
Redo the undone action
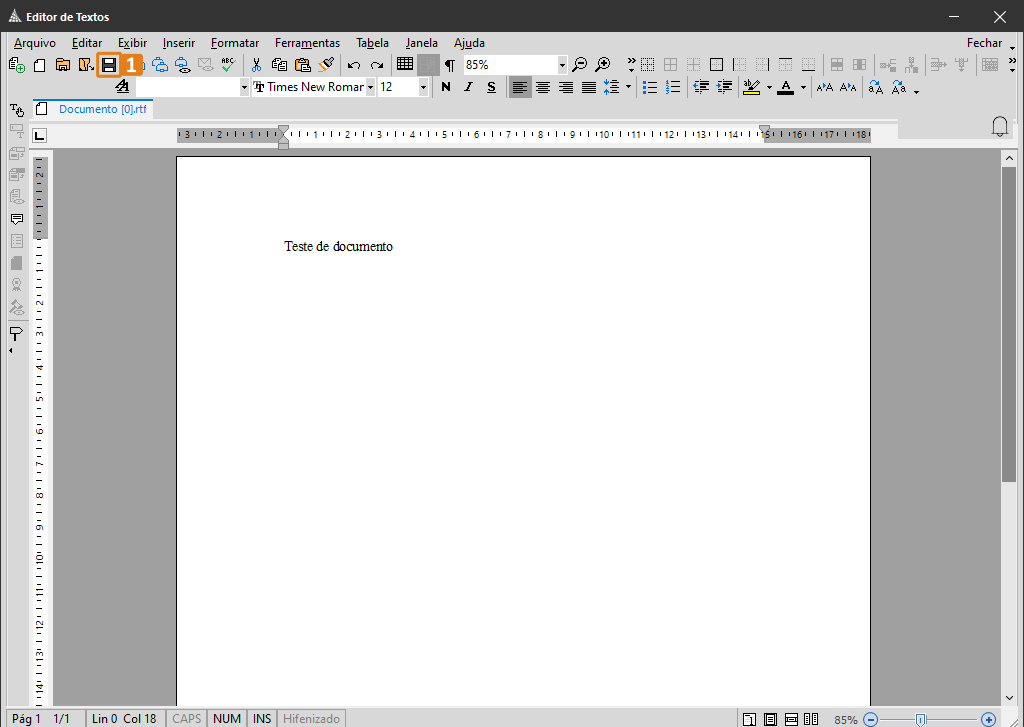(377, 65)
